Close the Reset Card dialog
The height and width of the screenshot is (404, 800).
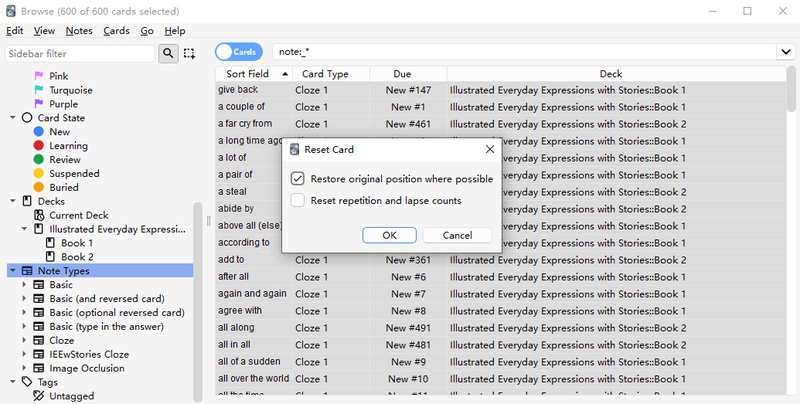(490, 149)
